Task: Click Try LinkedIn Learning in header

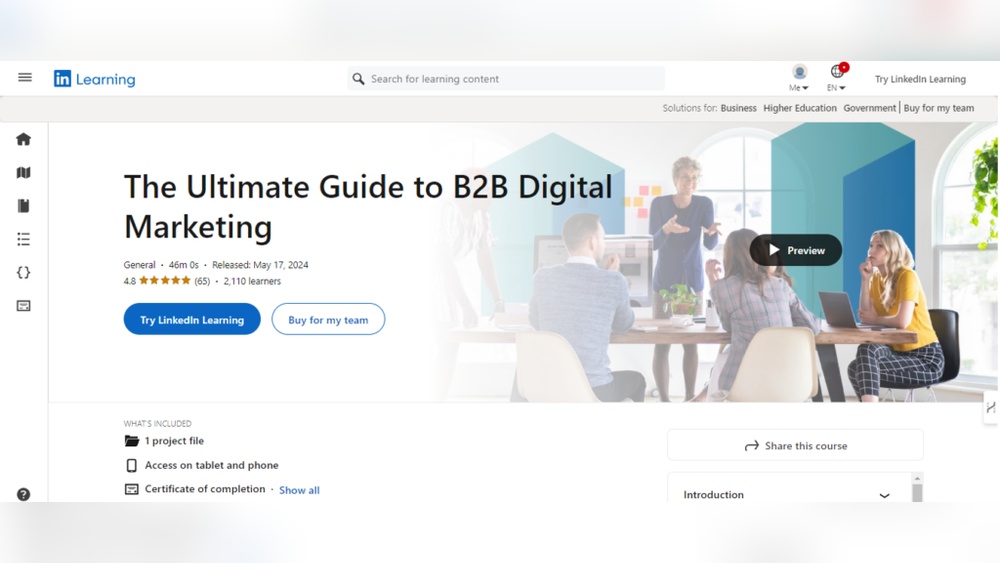Action: coord(920,79)
